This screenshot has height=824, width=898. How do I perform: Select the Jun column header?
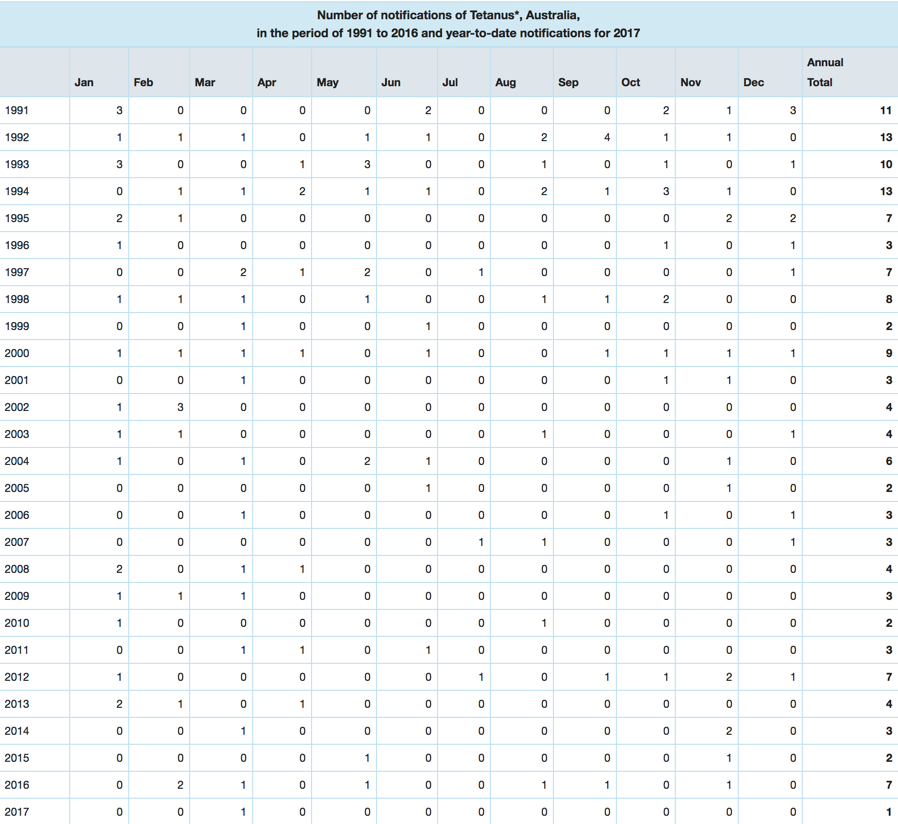click(391, 82)
